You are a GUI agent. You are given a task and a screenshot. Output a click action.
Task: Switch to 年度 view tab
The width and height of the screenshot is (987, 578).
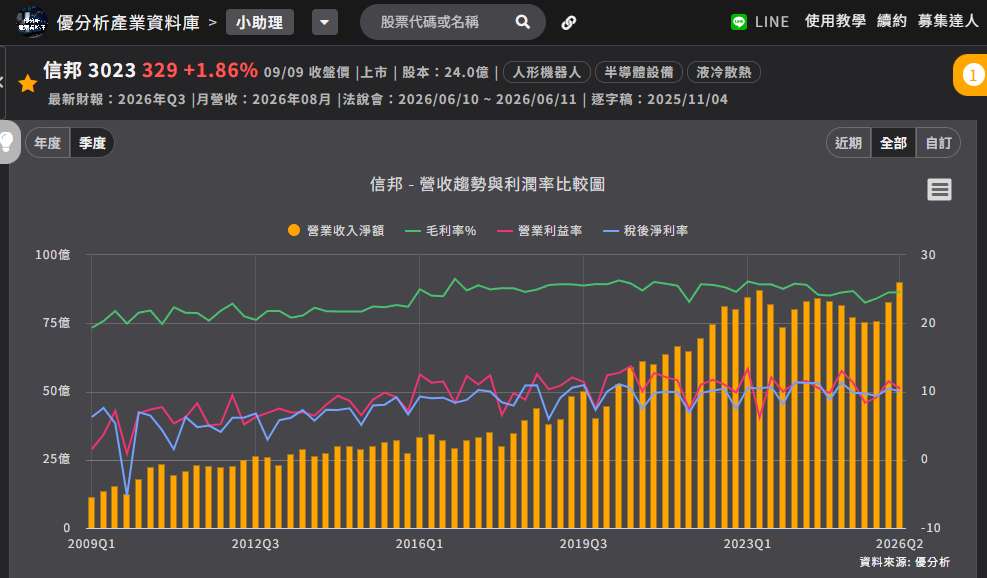(48, 143)
